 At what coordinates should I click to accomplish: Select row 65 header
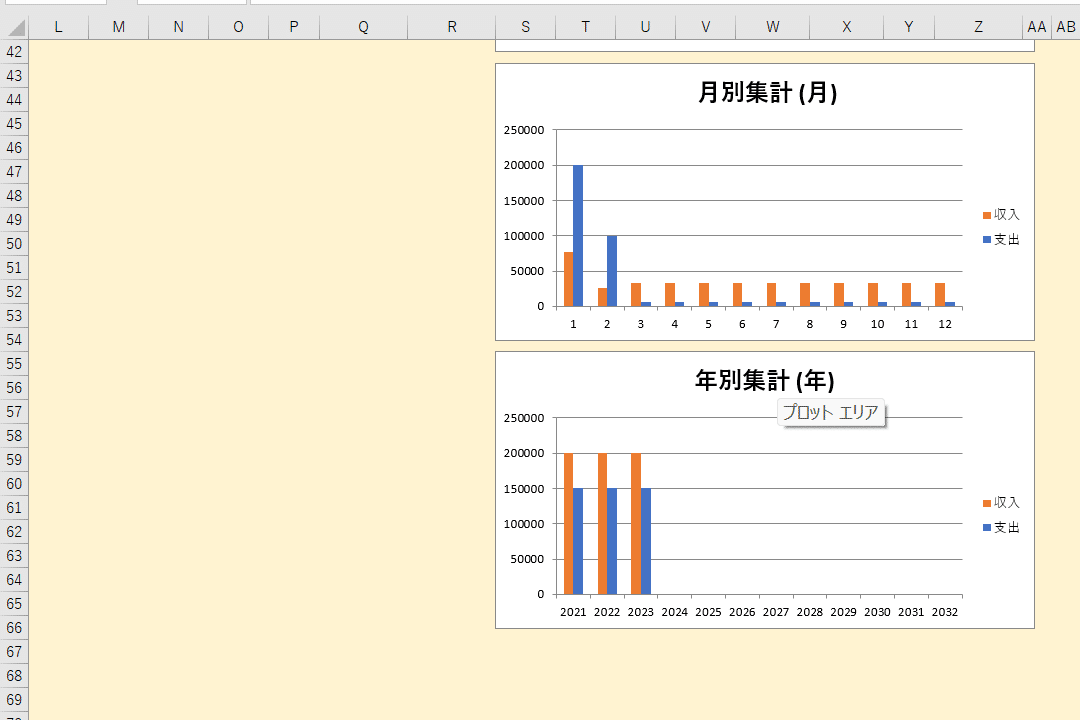click(x=14, y=604)
